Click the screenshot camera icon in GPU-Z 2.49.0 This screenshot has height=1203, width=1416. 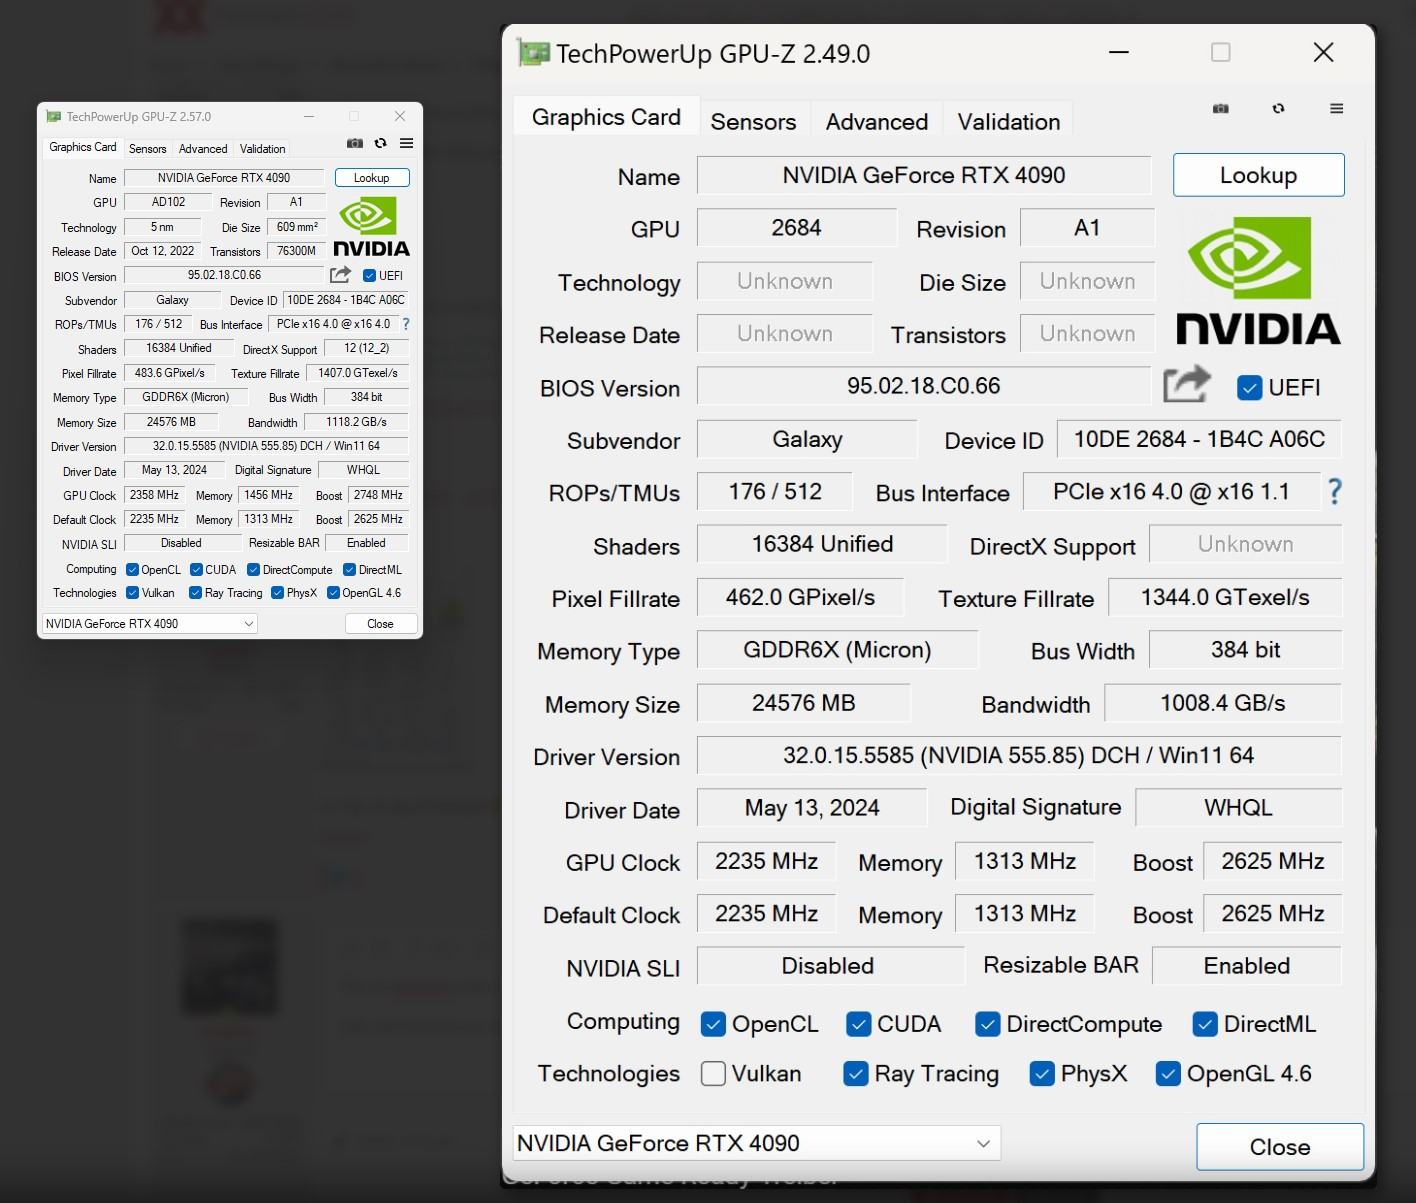tap(1221, 108)
